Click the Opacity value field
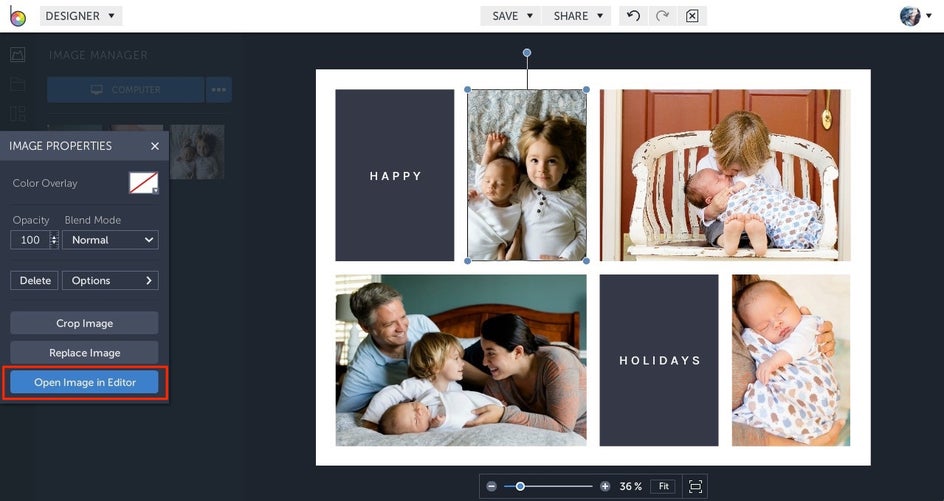944x501 pixels. [x=30, y=240]
